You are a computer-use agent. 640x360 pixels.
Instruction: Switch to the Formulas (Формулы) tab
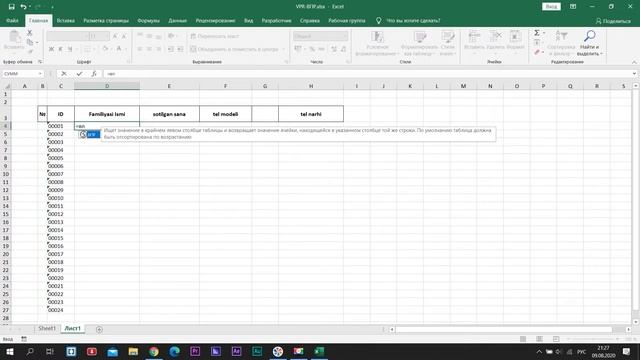coord(149,20)
